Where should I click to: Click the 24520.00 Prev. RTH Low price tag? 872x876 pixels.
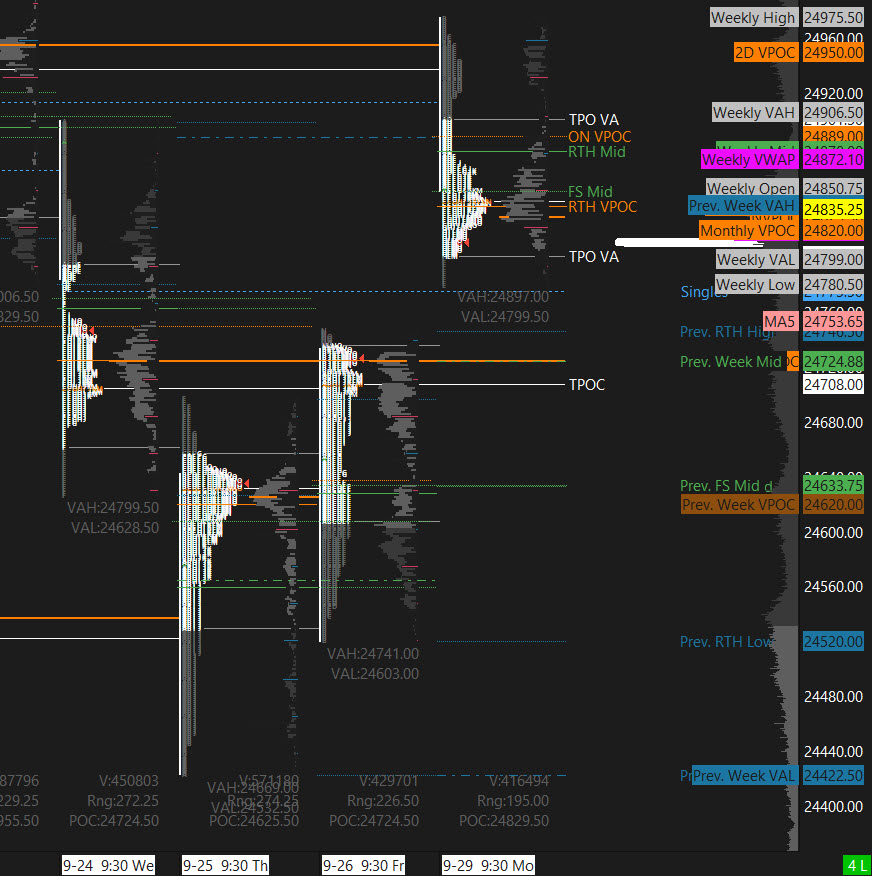[833, 642]
